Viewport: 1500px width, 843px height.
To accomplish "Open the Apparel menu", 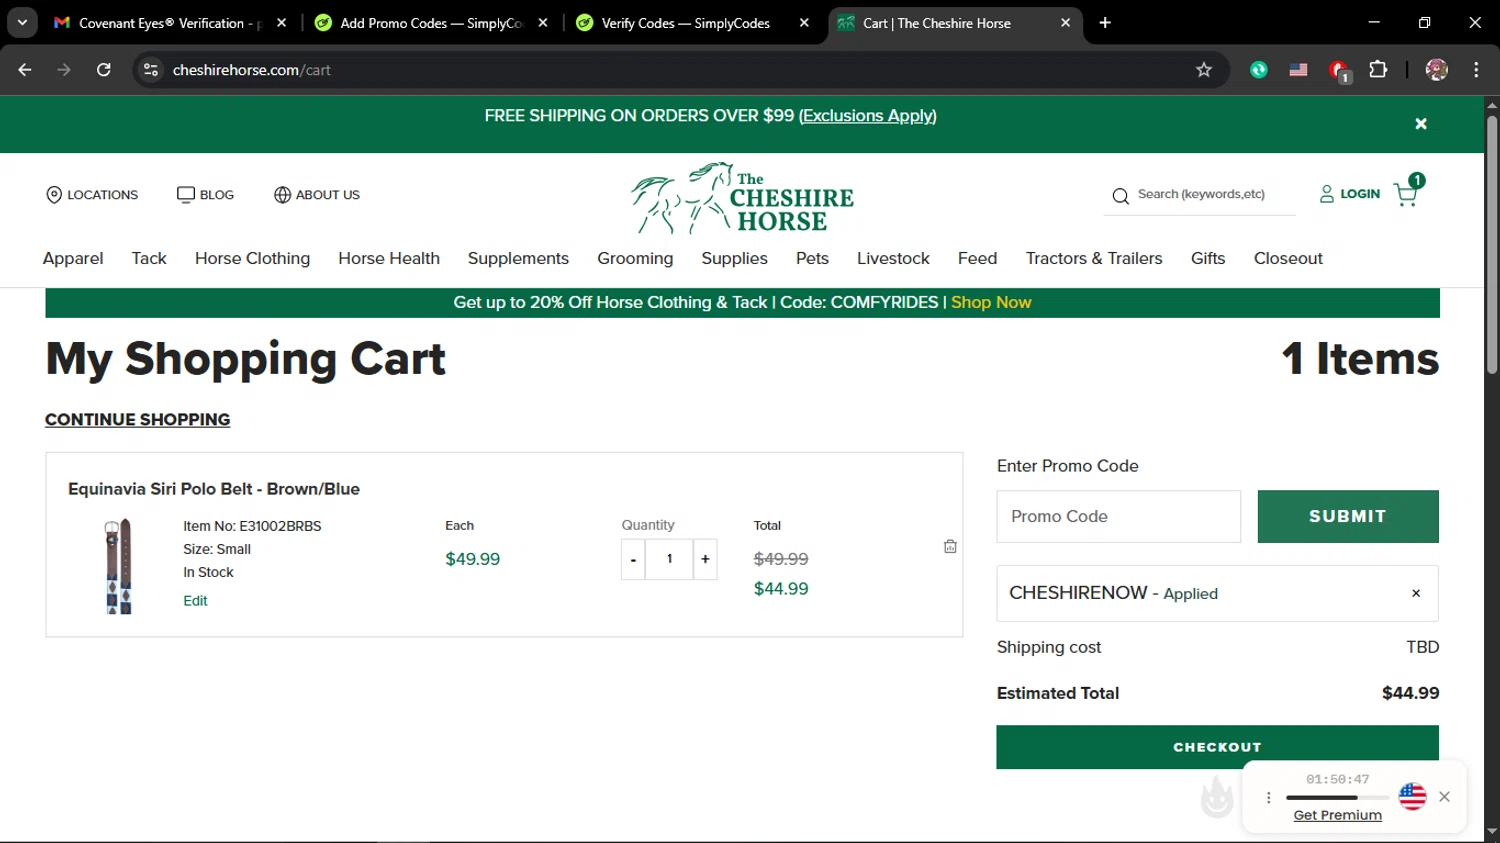I will (73, 258).
